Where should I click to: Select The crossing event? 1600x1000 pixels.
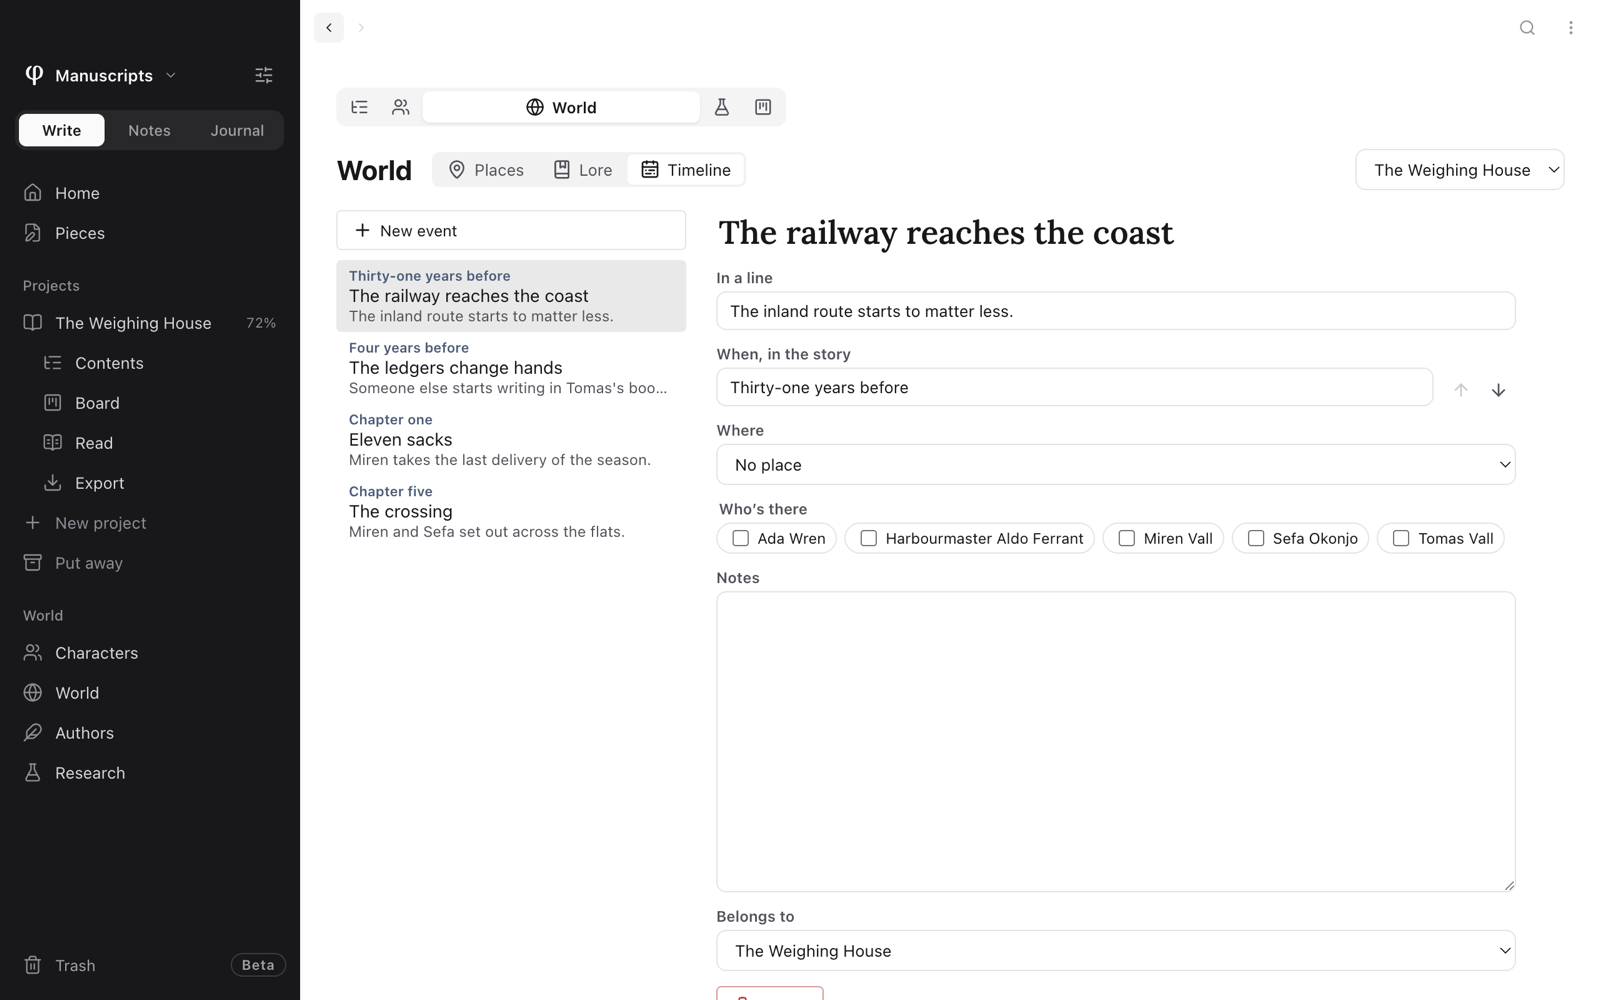pos(511,512)
